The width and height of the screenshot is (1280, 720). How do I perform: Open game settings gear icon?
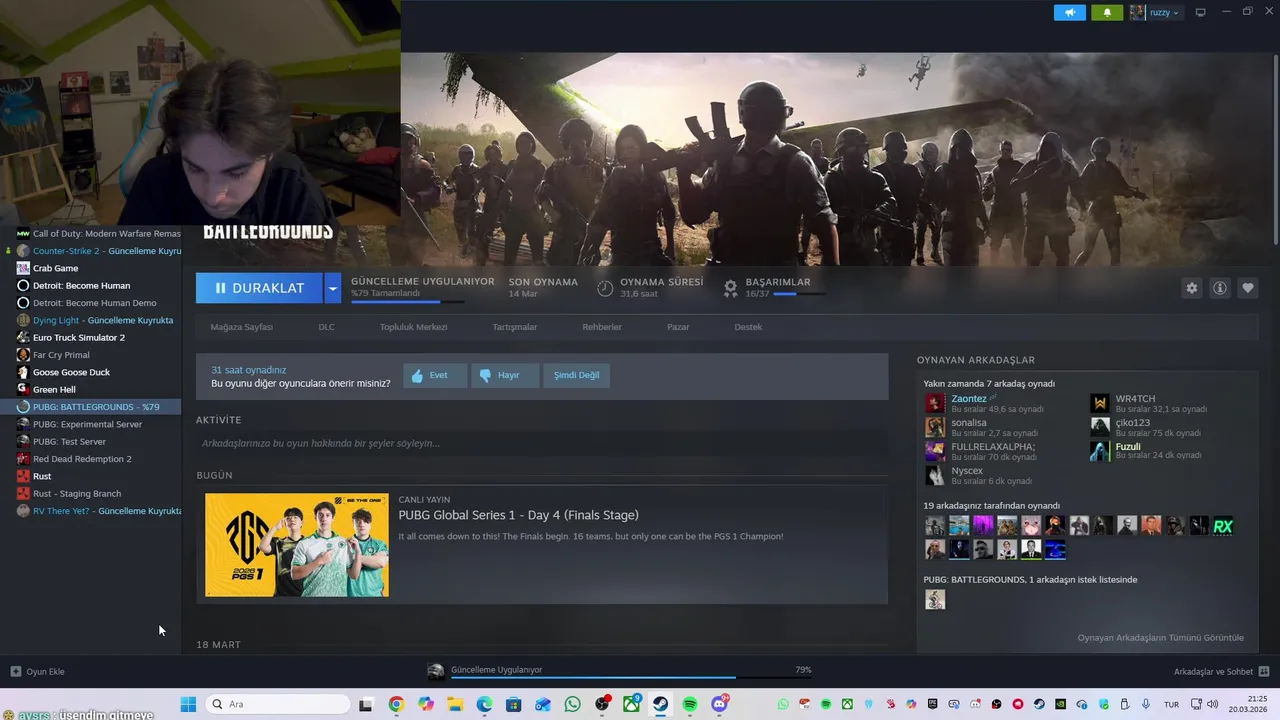1191,288
